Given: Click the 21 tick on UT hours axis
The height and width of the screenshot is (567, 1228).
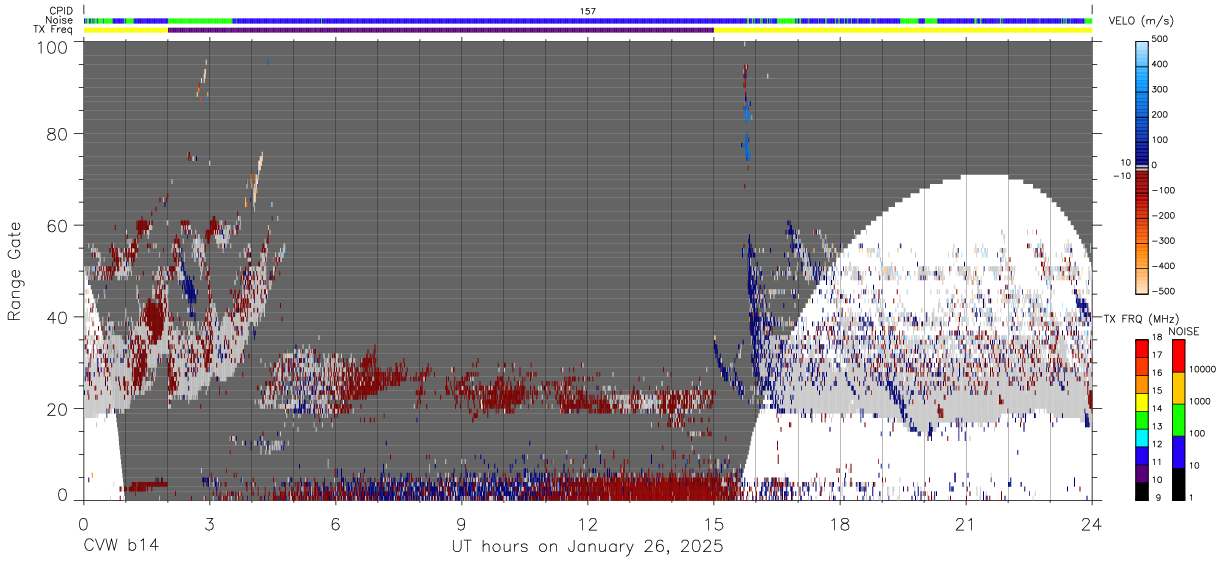Looking at the screenshot, I should 966,523.
